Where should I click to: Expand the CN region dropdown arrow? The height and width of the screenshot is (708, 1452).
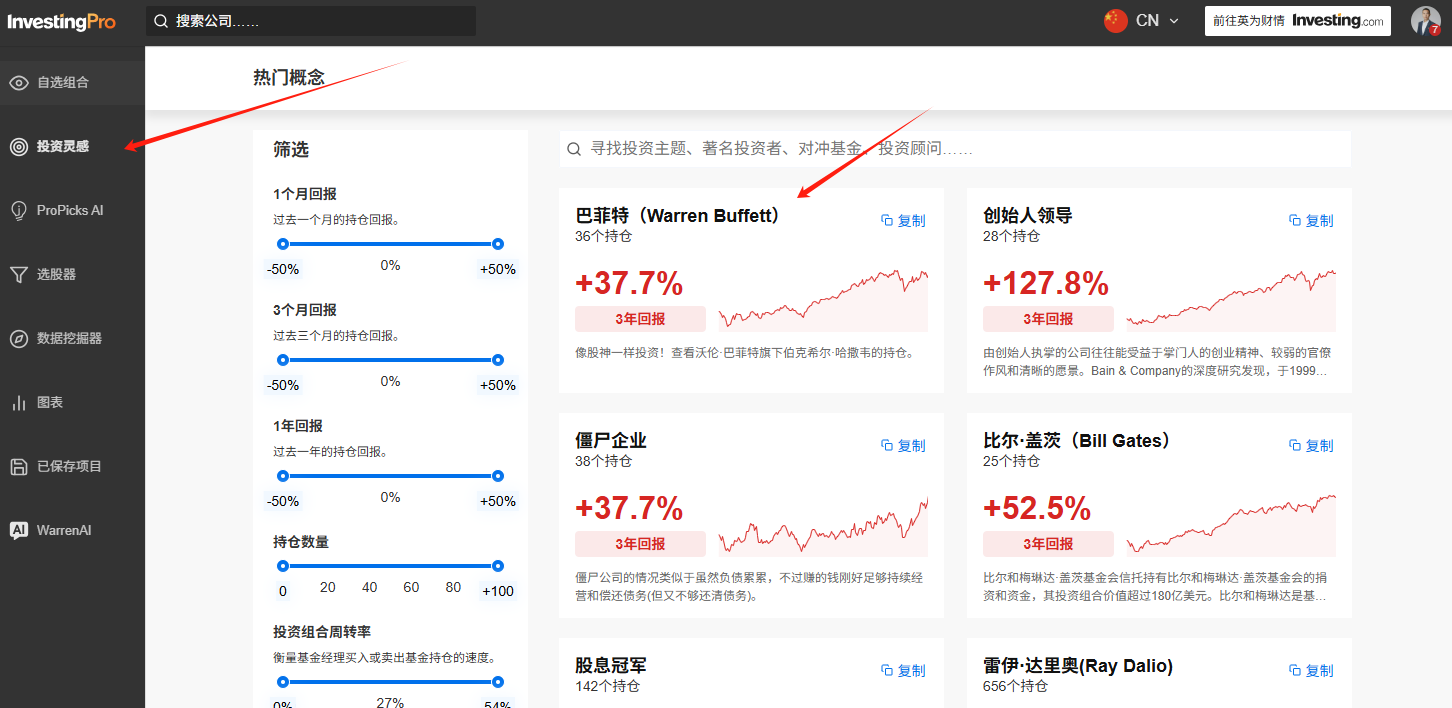(1174, 21)
